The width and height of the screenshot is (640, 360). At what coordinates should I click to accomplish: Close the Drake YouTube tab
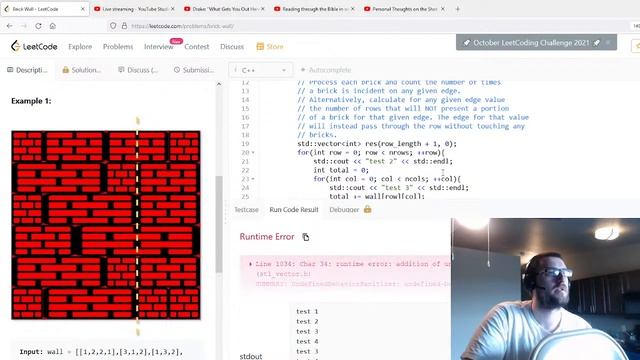tap(262, 9)
